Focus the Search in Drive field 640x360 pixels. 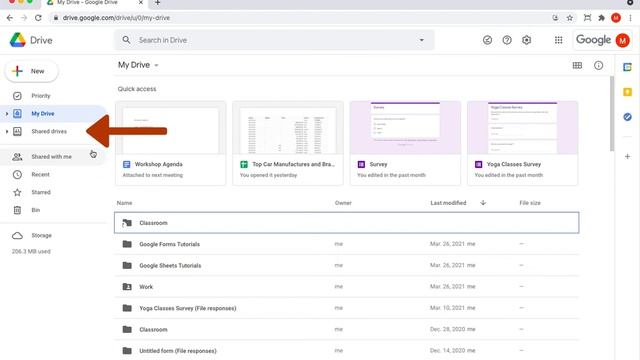274,40
